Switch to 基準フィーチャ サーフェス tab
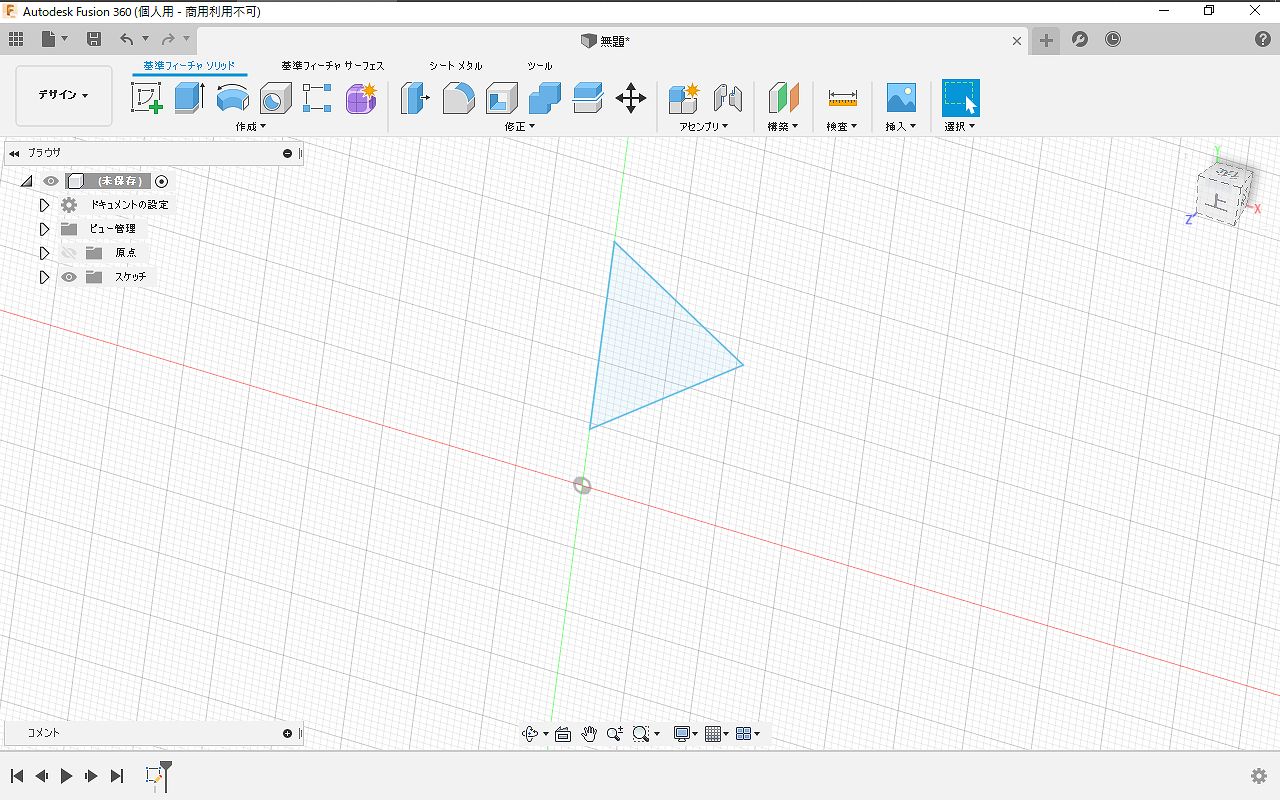The height and width of the screenshot is (800, 1280). point(333,66)
